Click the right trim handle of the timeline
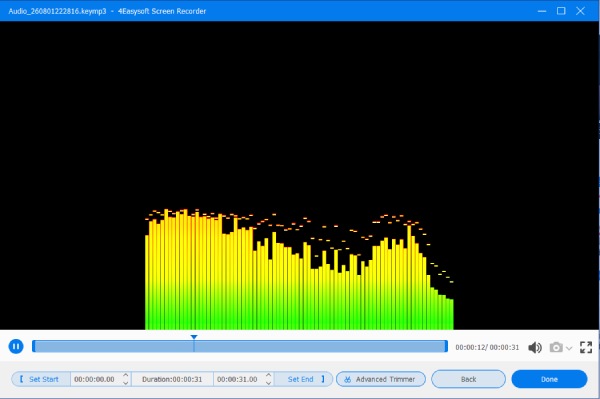Image resolution: width=600 pixels, height=399 pixels. coord(446,347)
